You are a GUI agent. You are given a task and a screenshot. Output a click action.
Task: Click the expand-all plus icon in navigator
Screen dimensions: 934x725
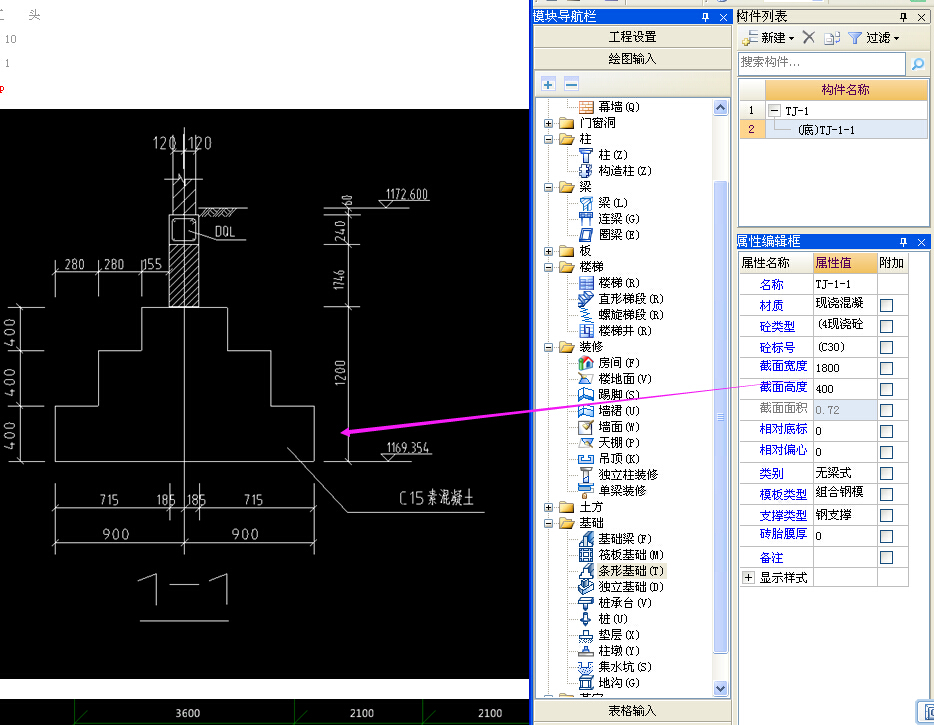click(549, 84)
